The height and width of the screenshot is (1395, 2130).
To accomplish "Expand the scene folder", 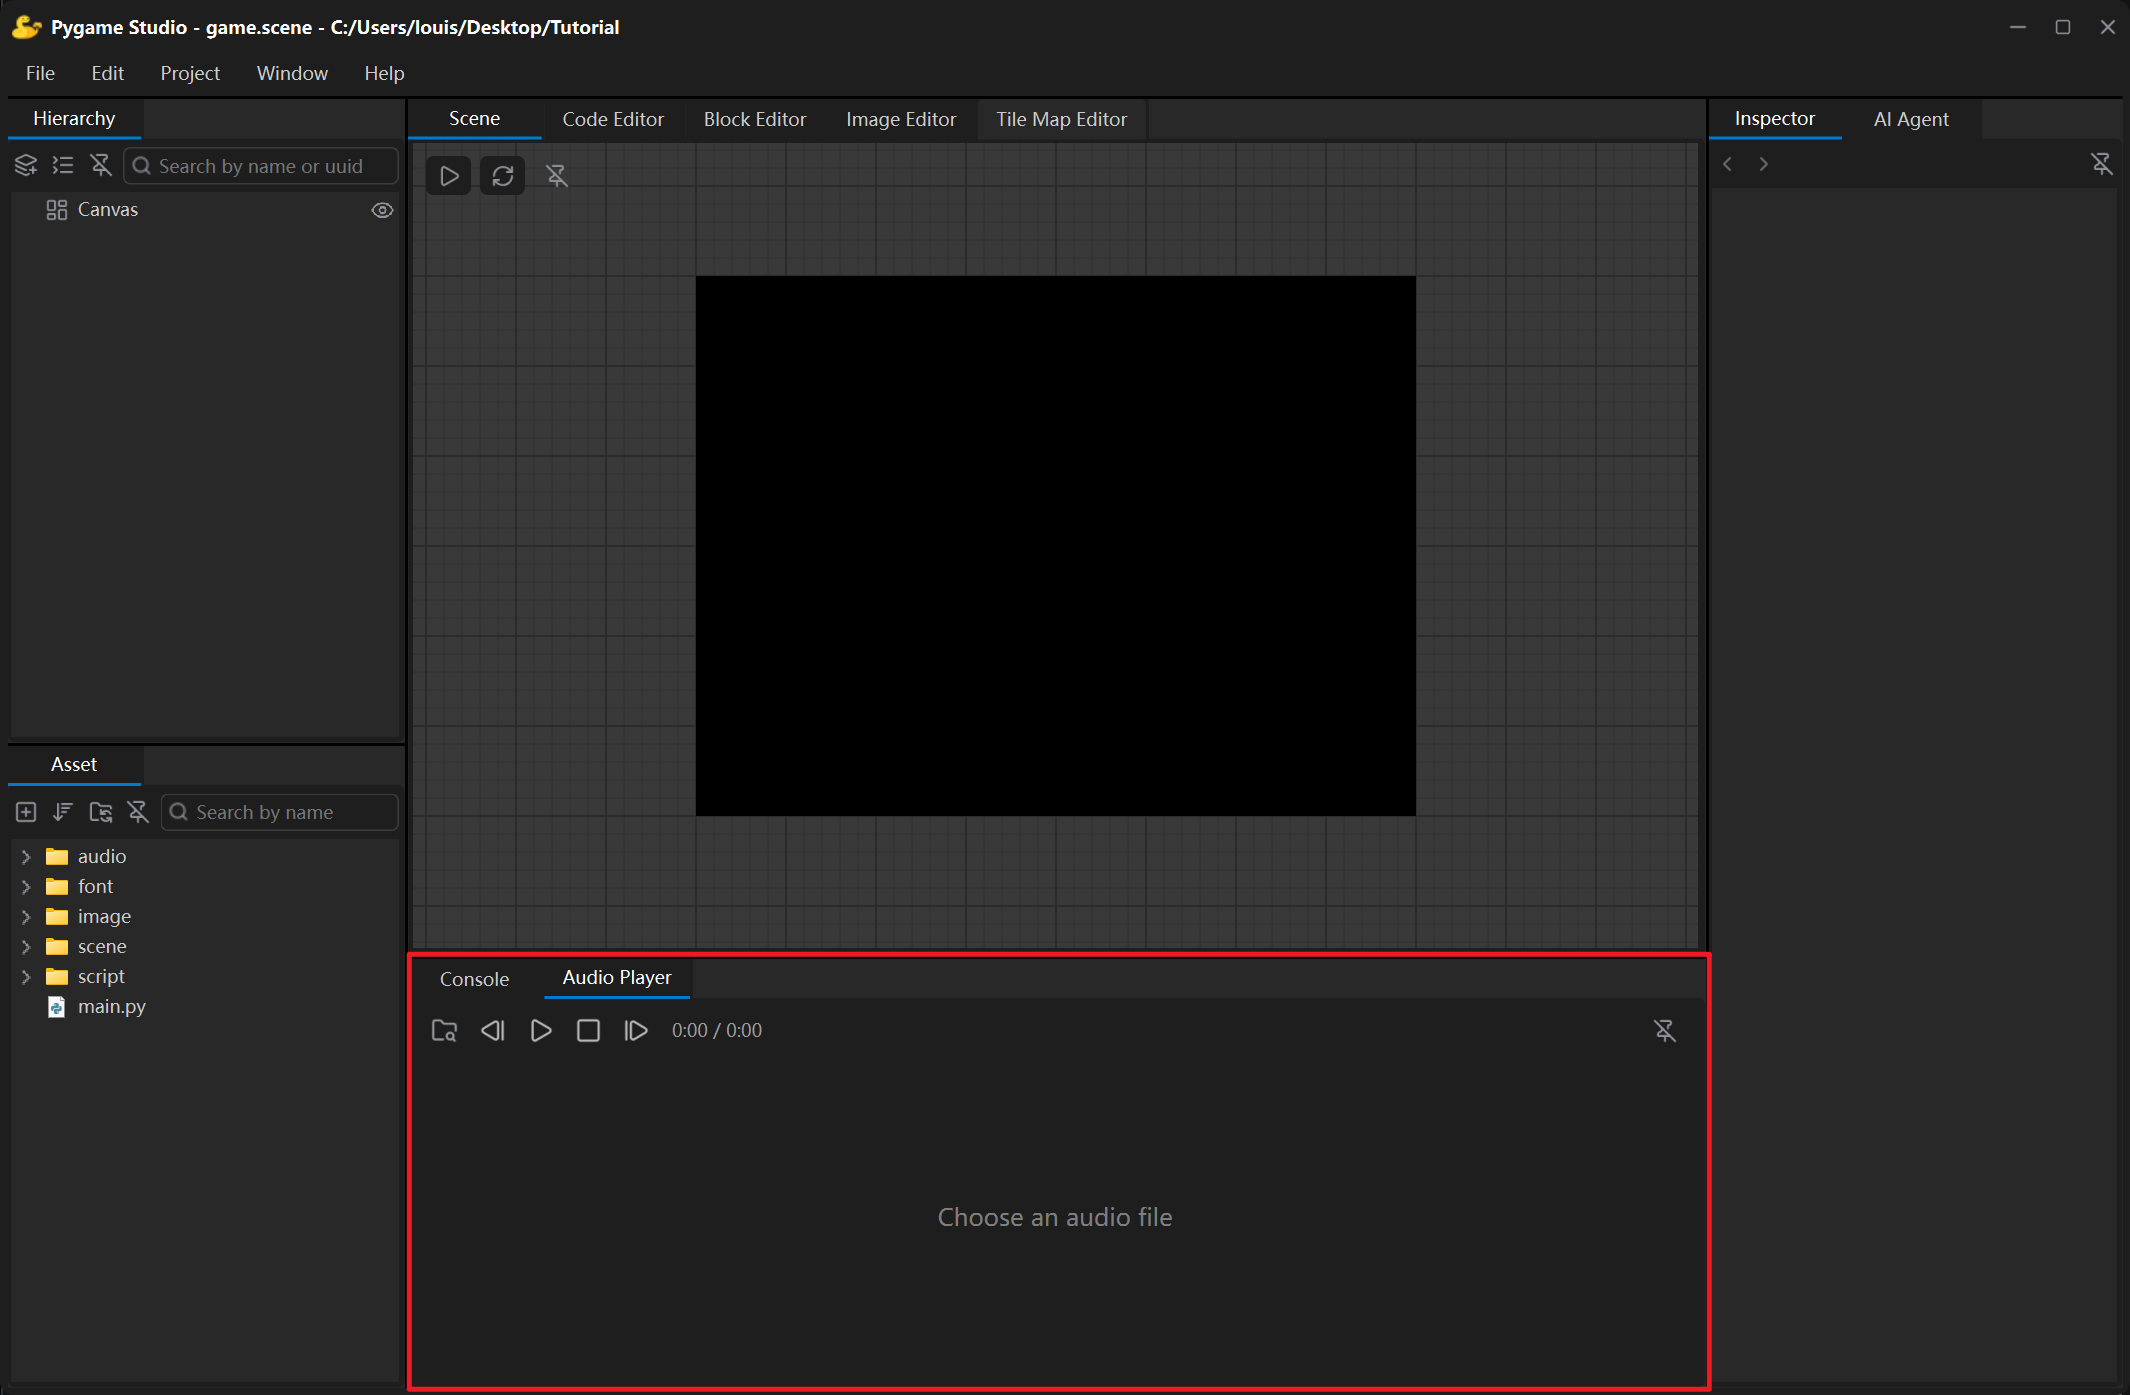I will click(26, 947).
